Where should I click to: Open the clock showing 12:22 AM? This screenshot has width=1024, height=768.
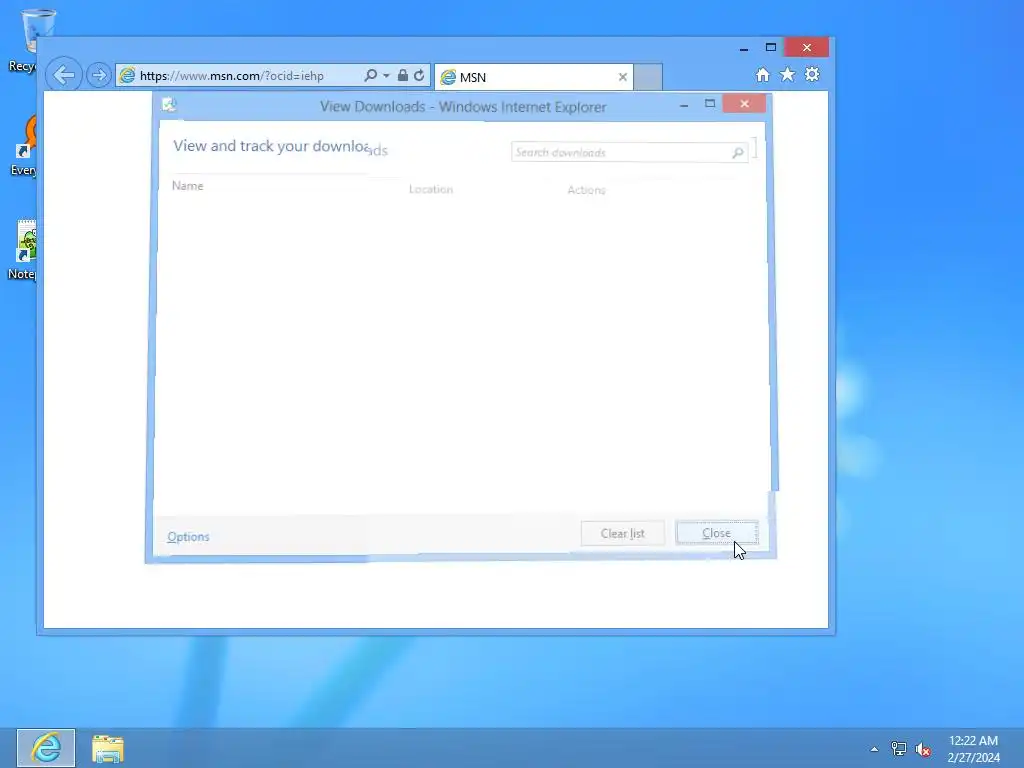973,749
